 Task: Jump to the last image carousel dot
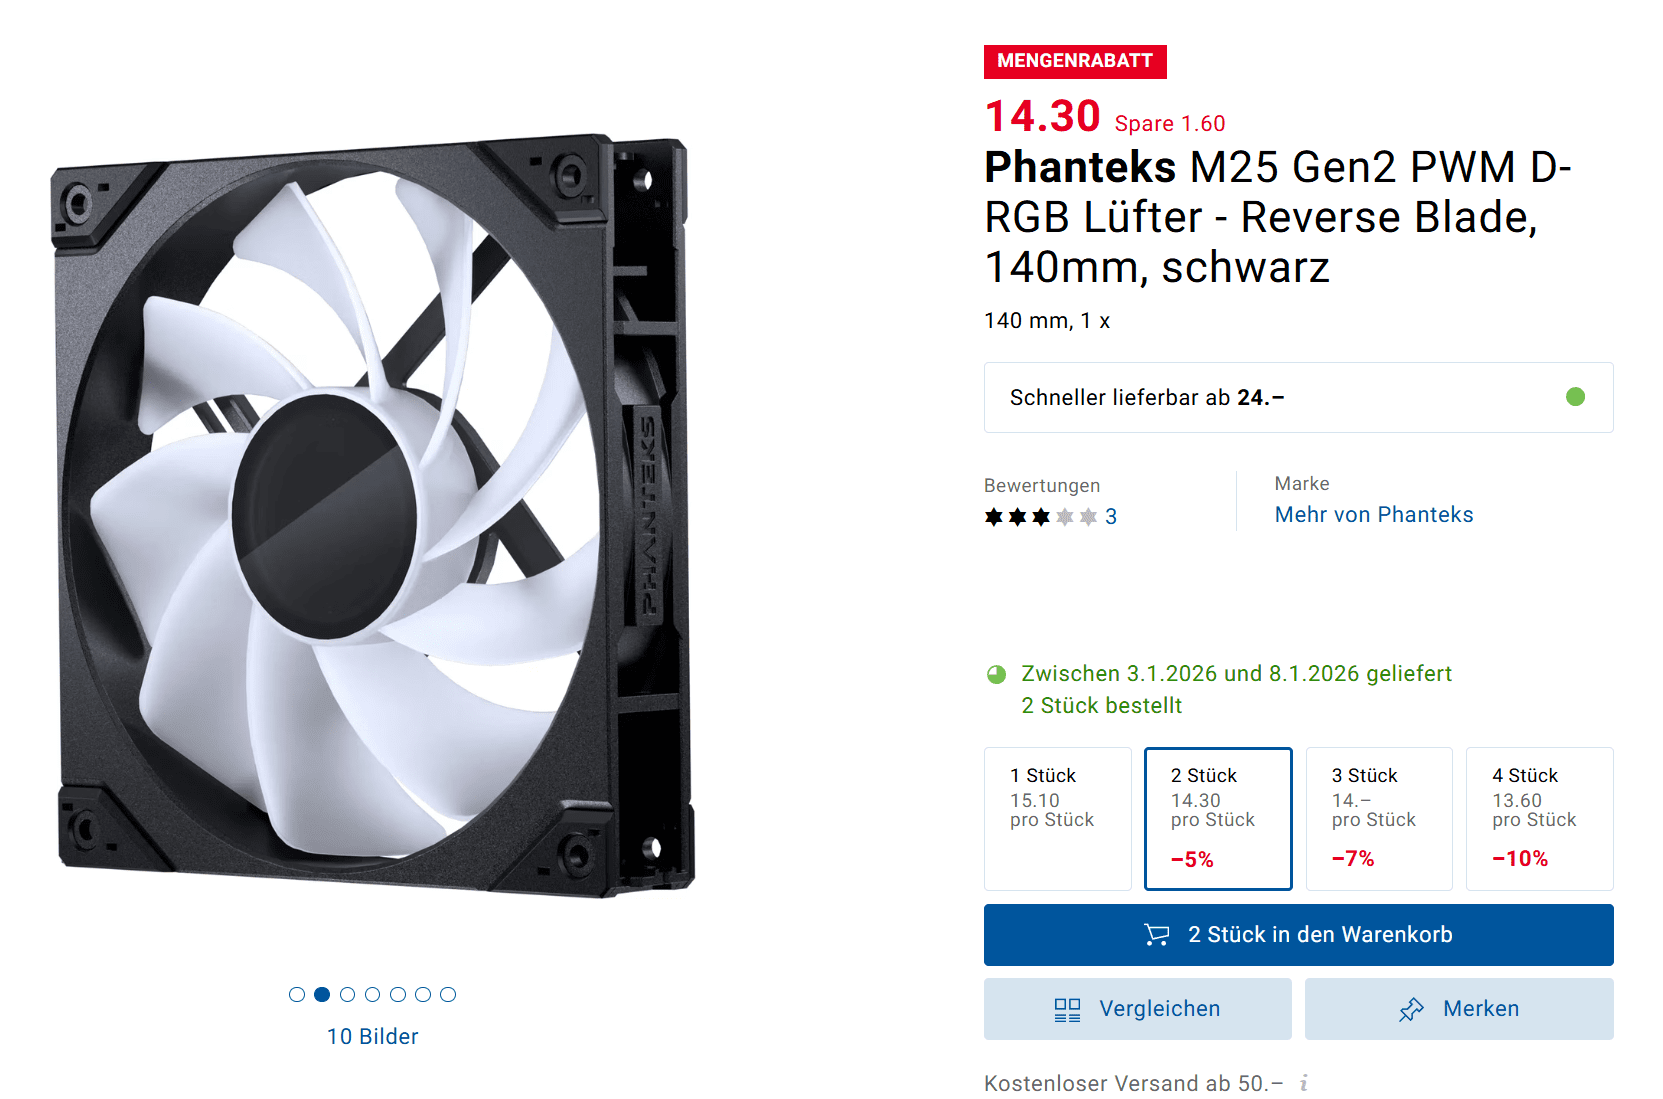point(448,994)
